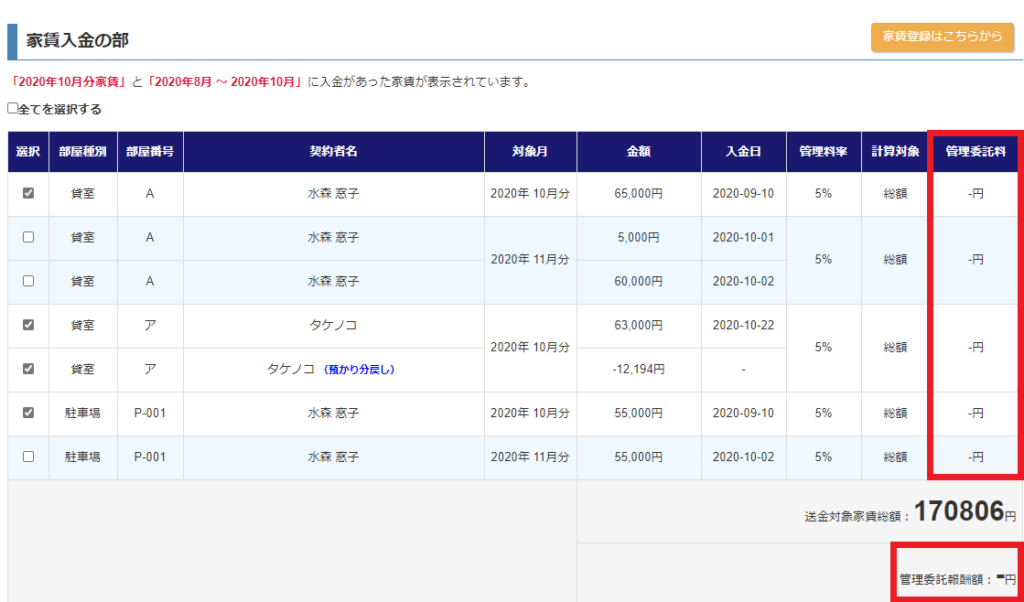The width and height of the screenshot is (1024, 602).
Task: Click the 管理委託報酬額 total field
Action: click(957, 579)
